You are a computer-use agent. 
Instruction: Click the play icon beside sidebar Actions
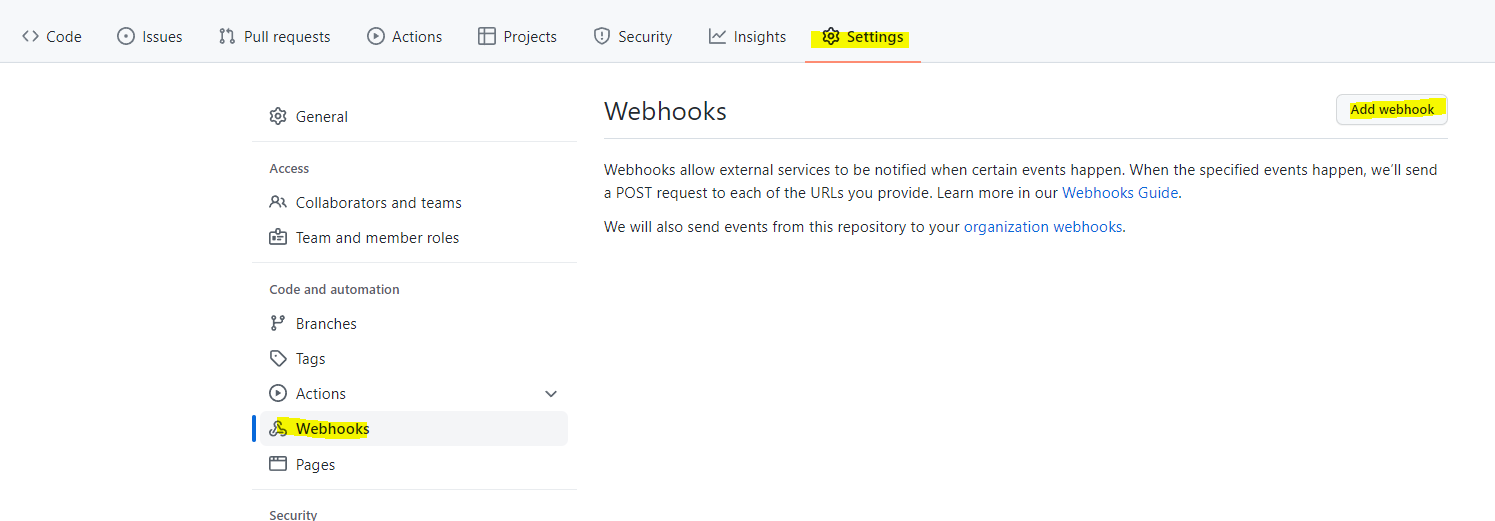[x=278, y=393]
